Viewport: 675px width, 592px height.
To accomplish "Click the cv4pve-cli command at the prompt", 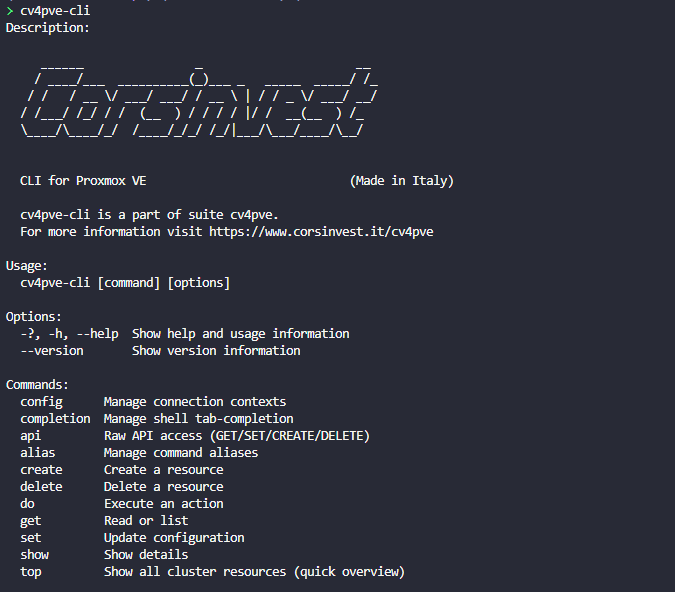I will pos(55,10).
